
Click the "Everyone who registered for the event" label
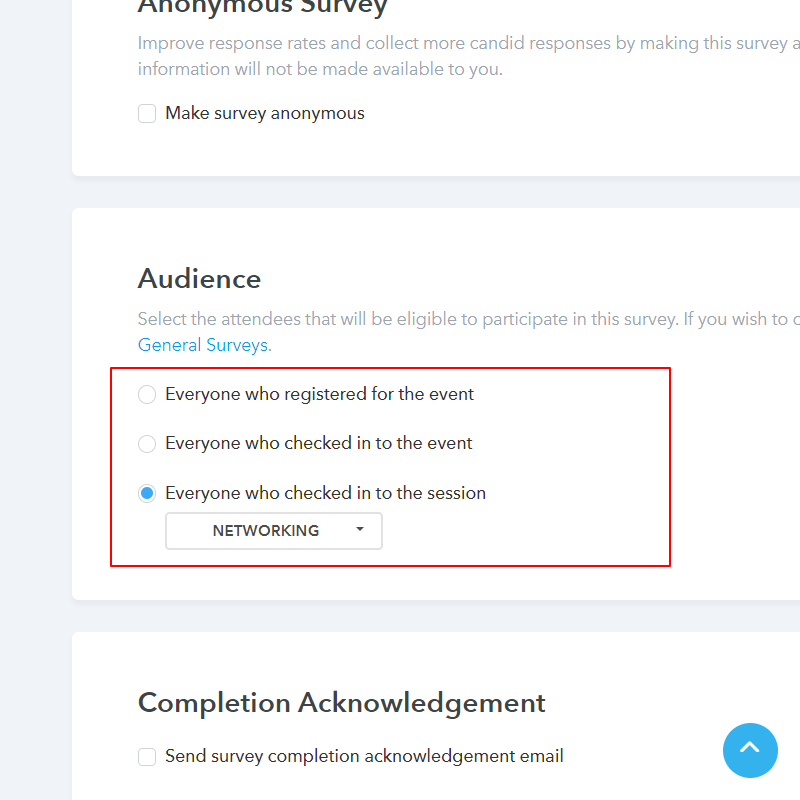click(x=320, y=395)
